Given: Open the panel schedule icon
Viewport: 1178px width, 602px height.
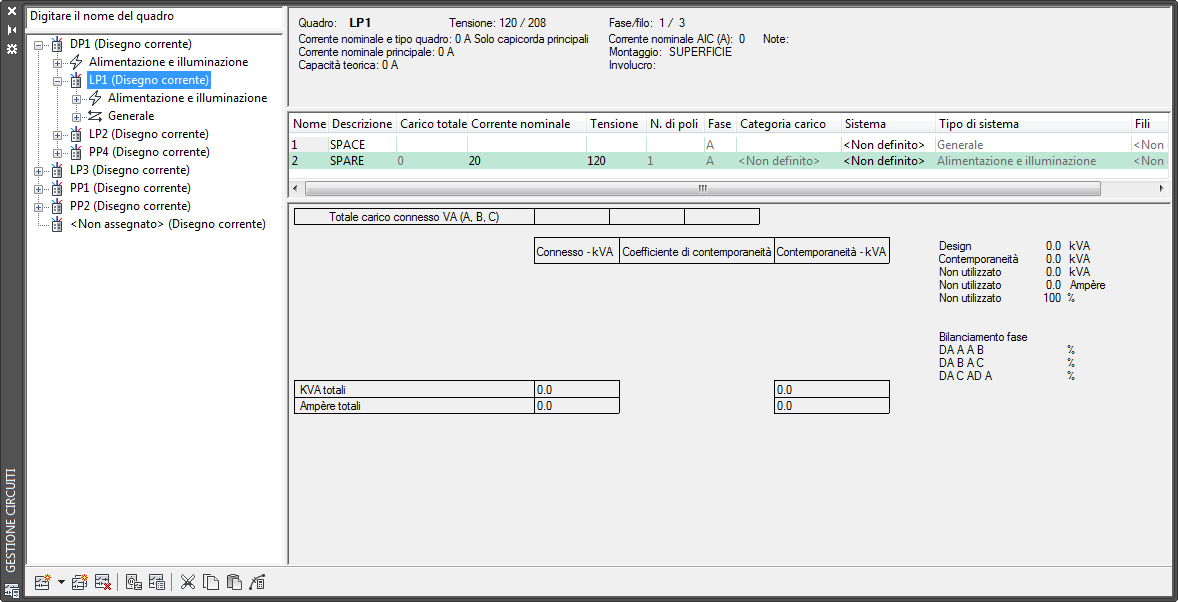Looking at the screenshot, I should tap(157, 581).
